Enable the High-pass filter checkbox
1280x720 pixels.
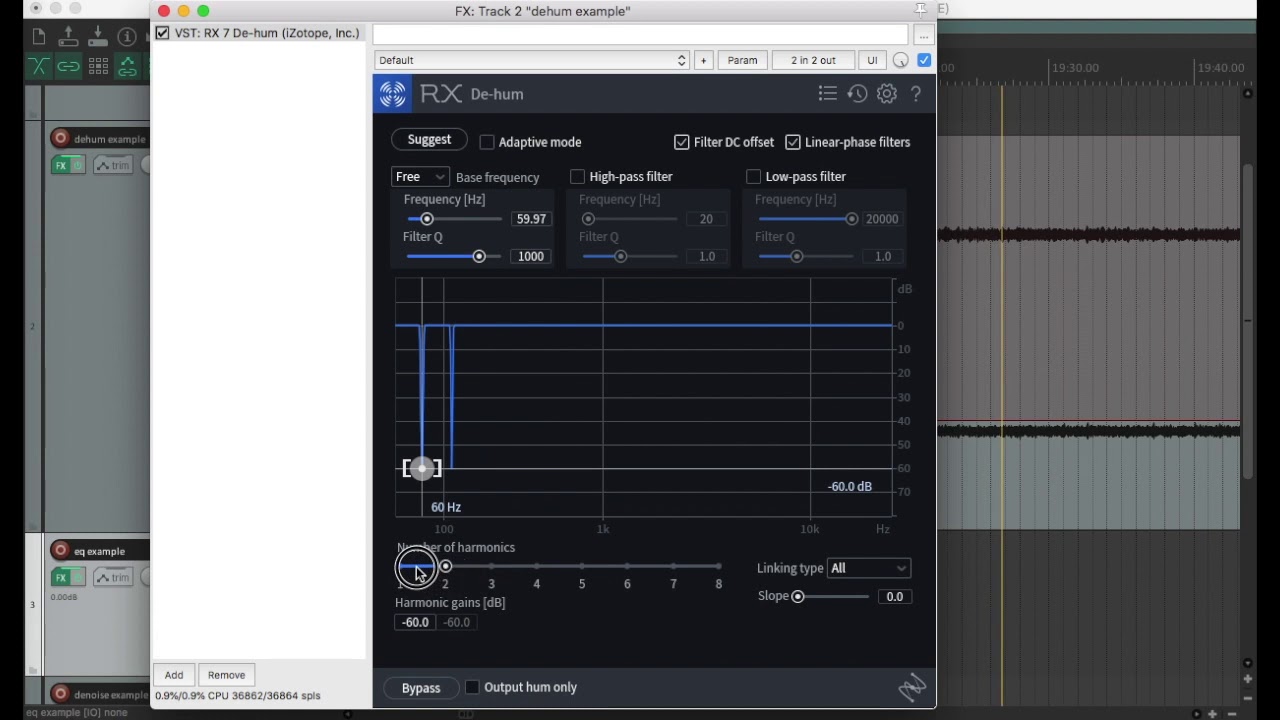577,176
